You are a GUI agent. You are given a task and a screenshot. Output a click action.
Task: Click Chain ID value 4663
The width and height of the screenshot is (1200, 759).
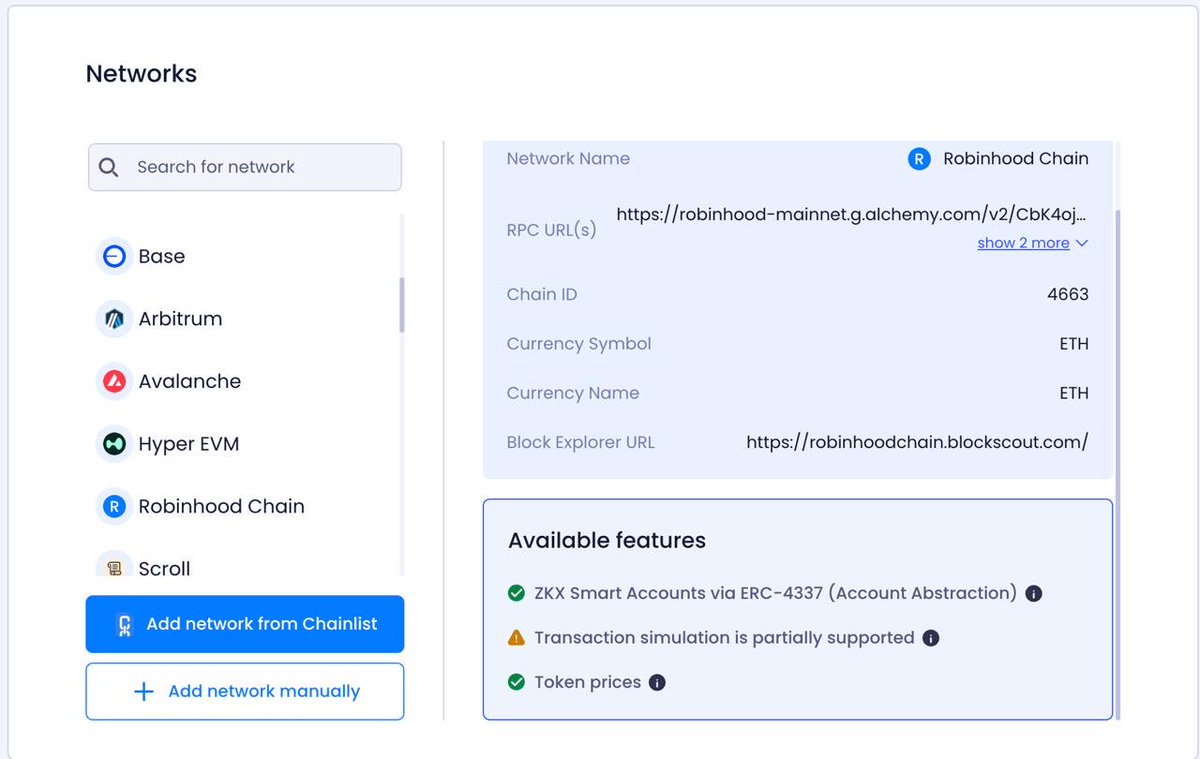(1068, 294)
